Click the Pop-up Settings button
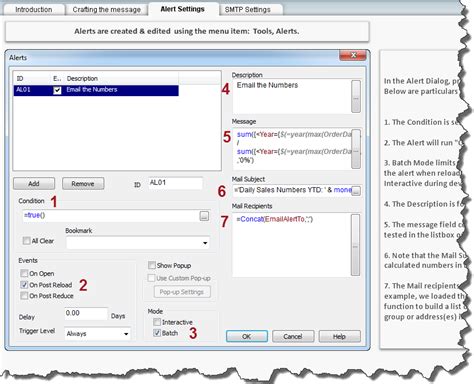 coord(182,292)
